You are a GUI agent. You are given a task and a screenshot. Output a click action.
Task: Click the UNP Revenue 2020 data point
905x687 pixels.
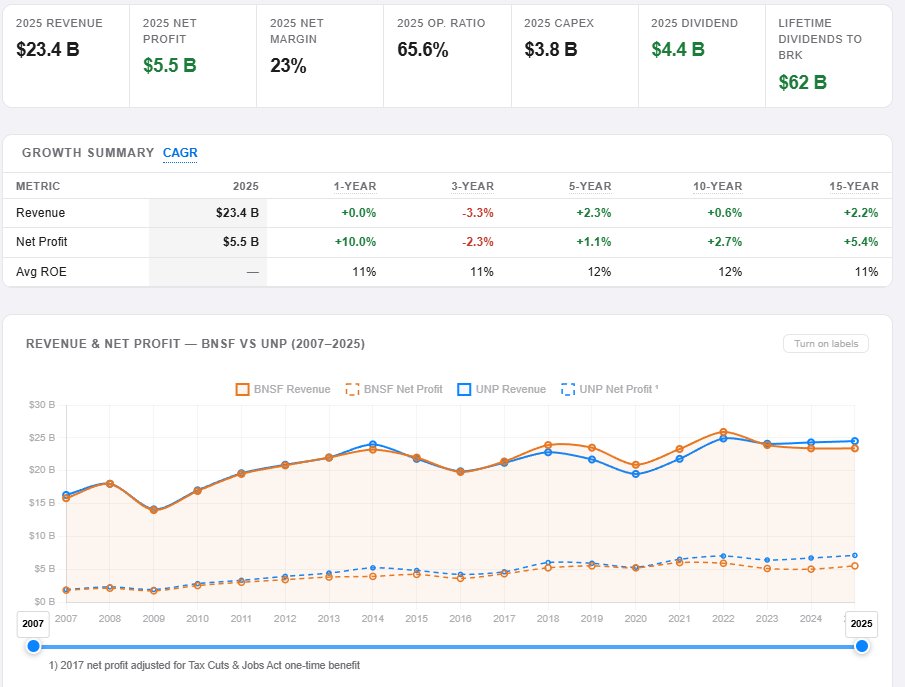[635, 474]
